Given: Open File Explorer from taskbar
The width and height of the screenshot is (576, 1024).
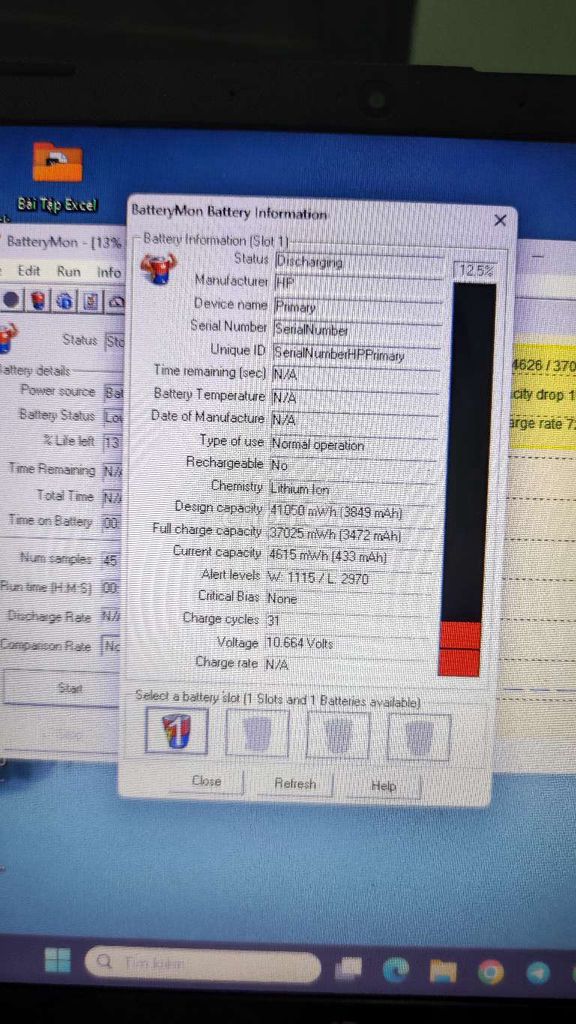Looking at the screenshot, I should coord(443,973).
